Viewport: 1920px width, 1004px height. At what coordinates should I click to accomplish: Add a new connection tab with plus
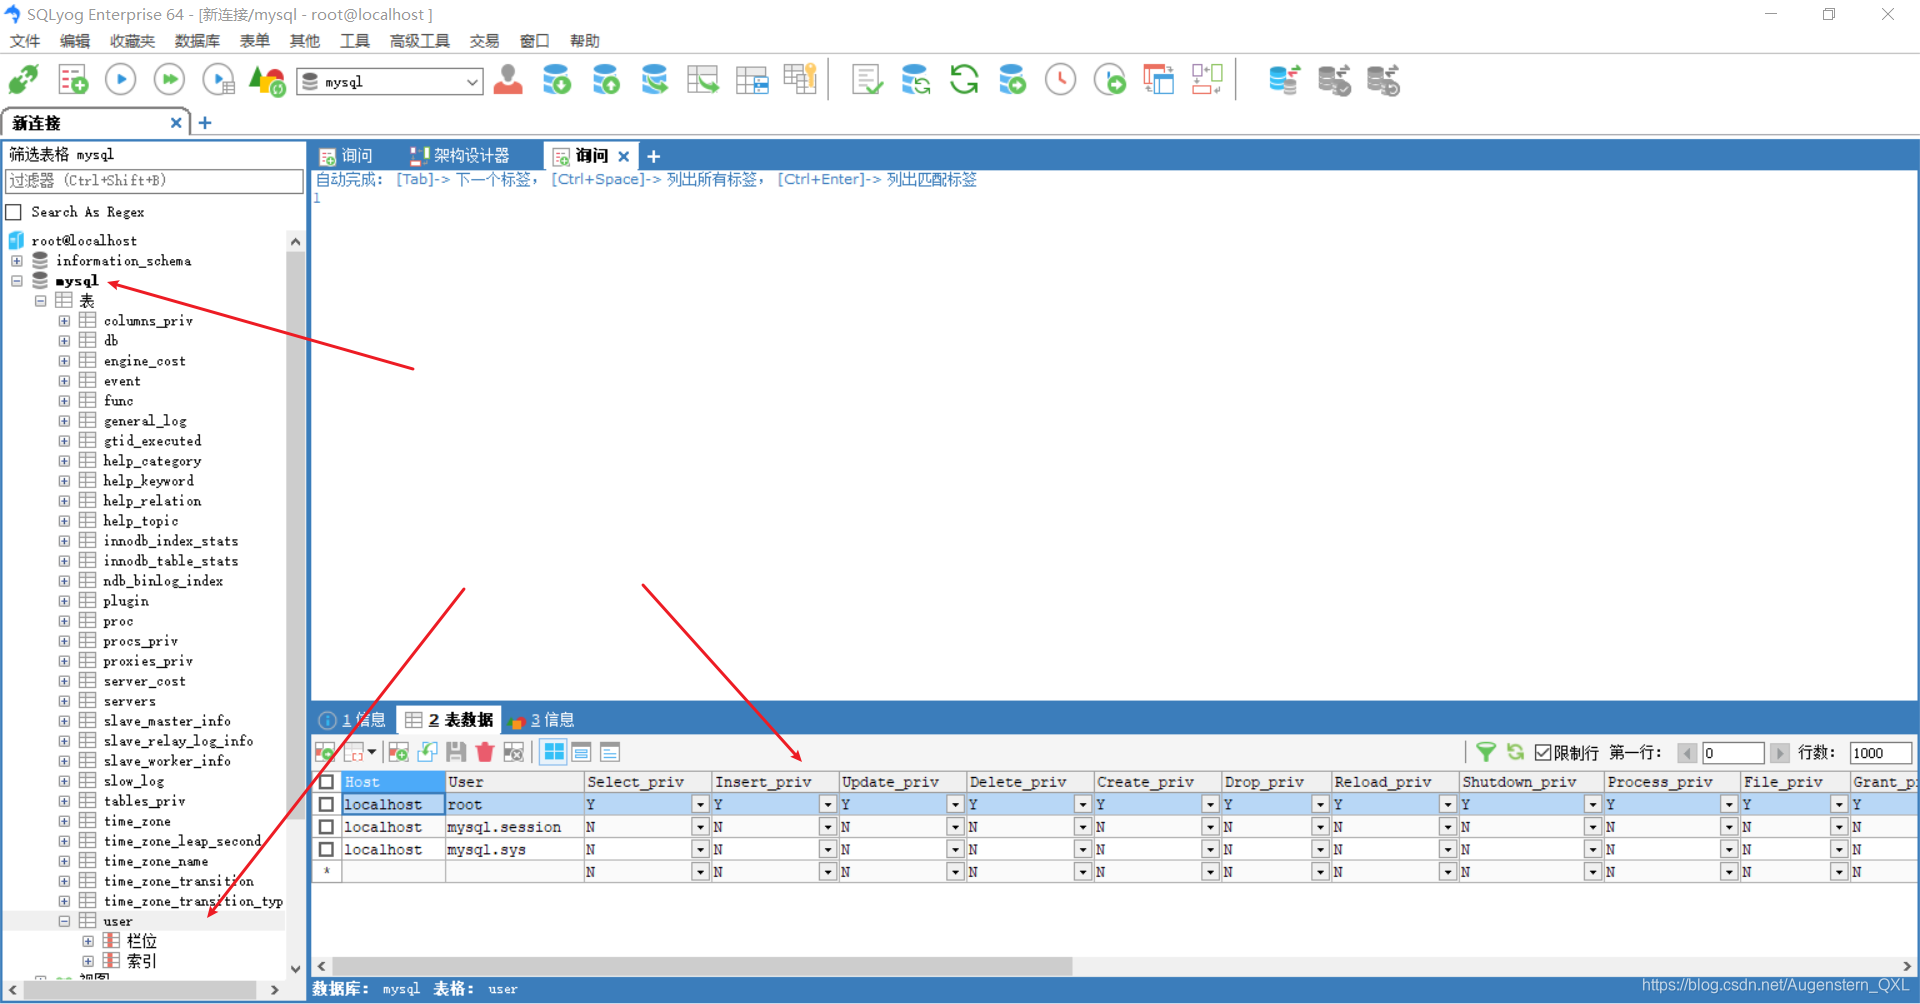[205, 123]
